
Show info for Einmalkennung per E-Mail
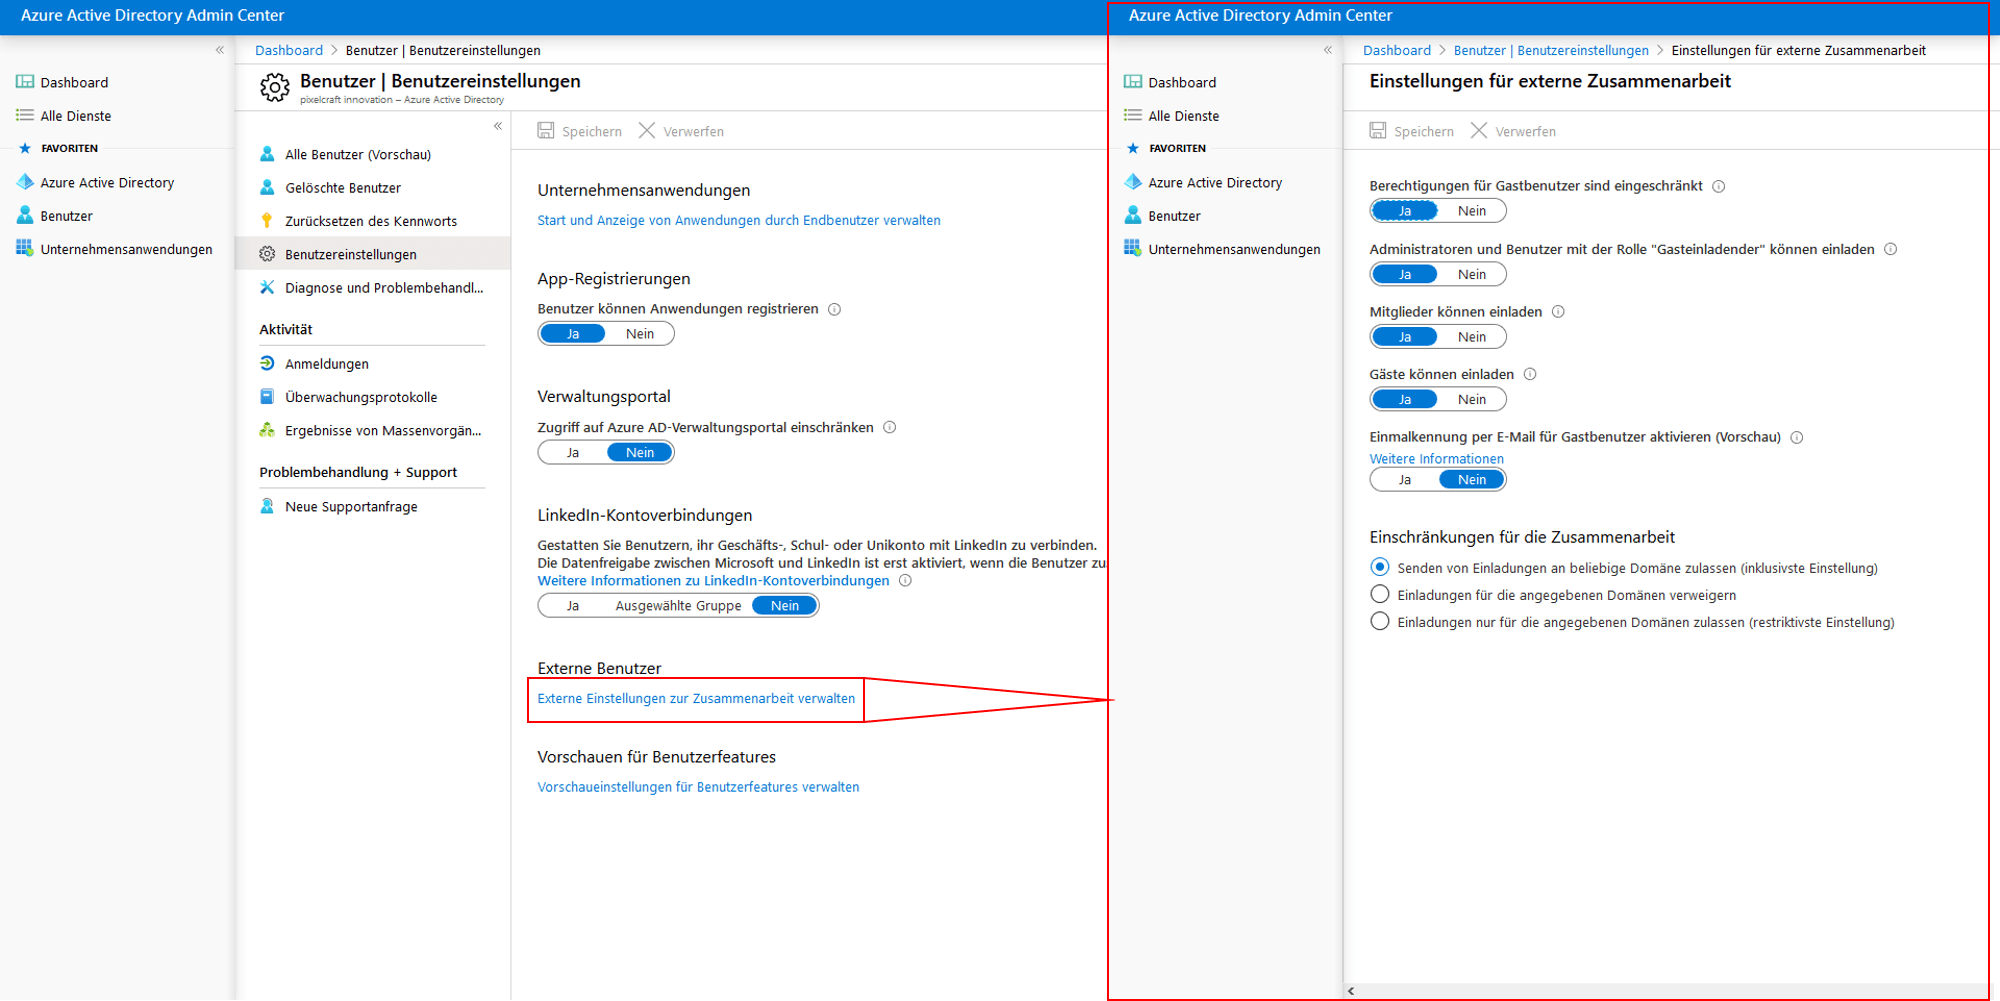tap(1797, 437)
